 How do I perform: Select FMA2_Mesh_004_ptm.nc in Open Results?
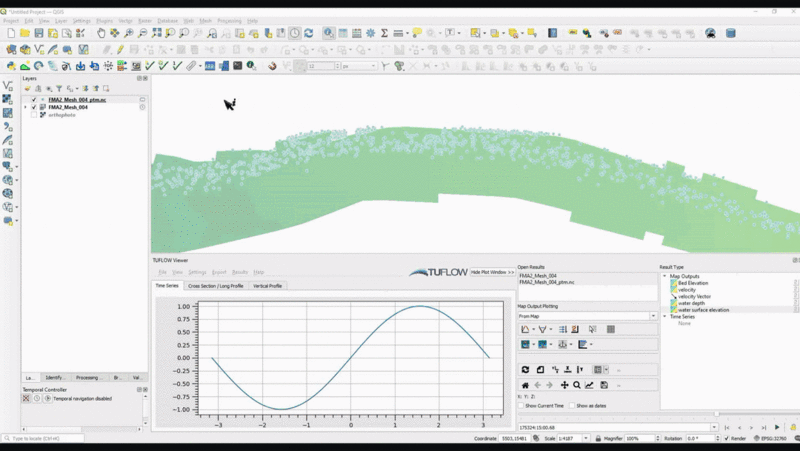[x=546, y=282]
